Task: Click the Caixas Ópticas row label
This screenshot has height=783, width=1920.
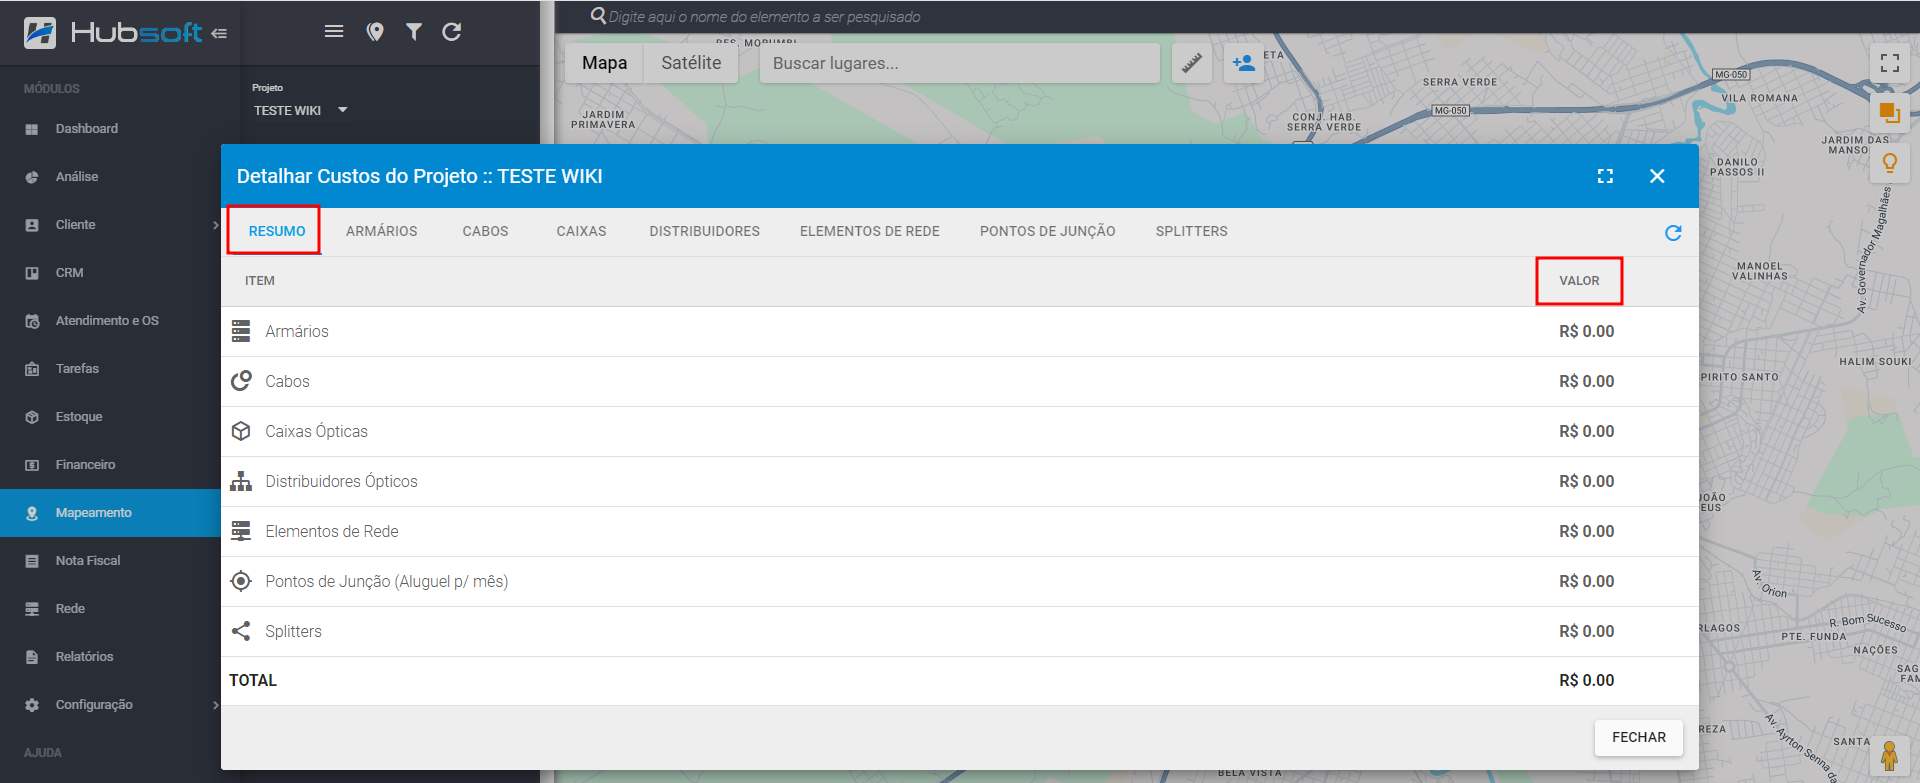Action: coord(317,431)
